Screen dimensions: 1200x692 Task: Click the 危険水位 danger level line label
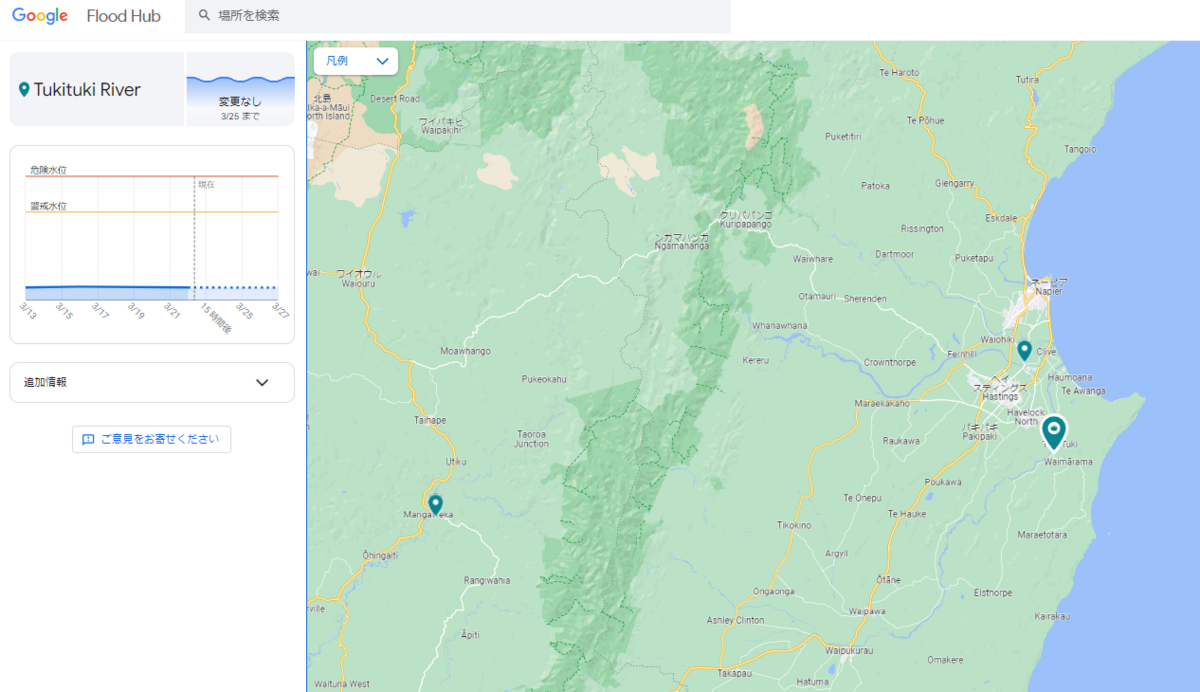click(48, 170)
